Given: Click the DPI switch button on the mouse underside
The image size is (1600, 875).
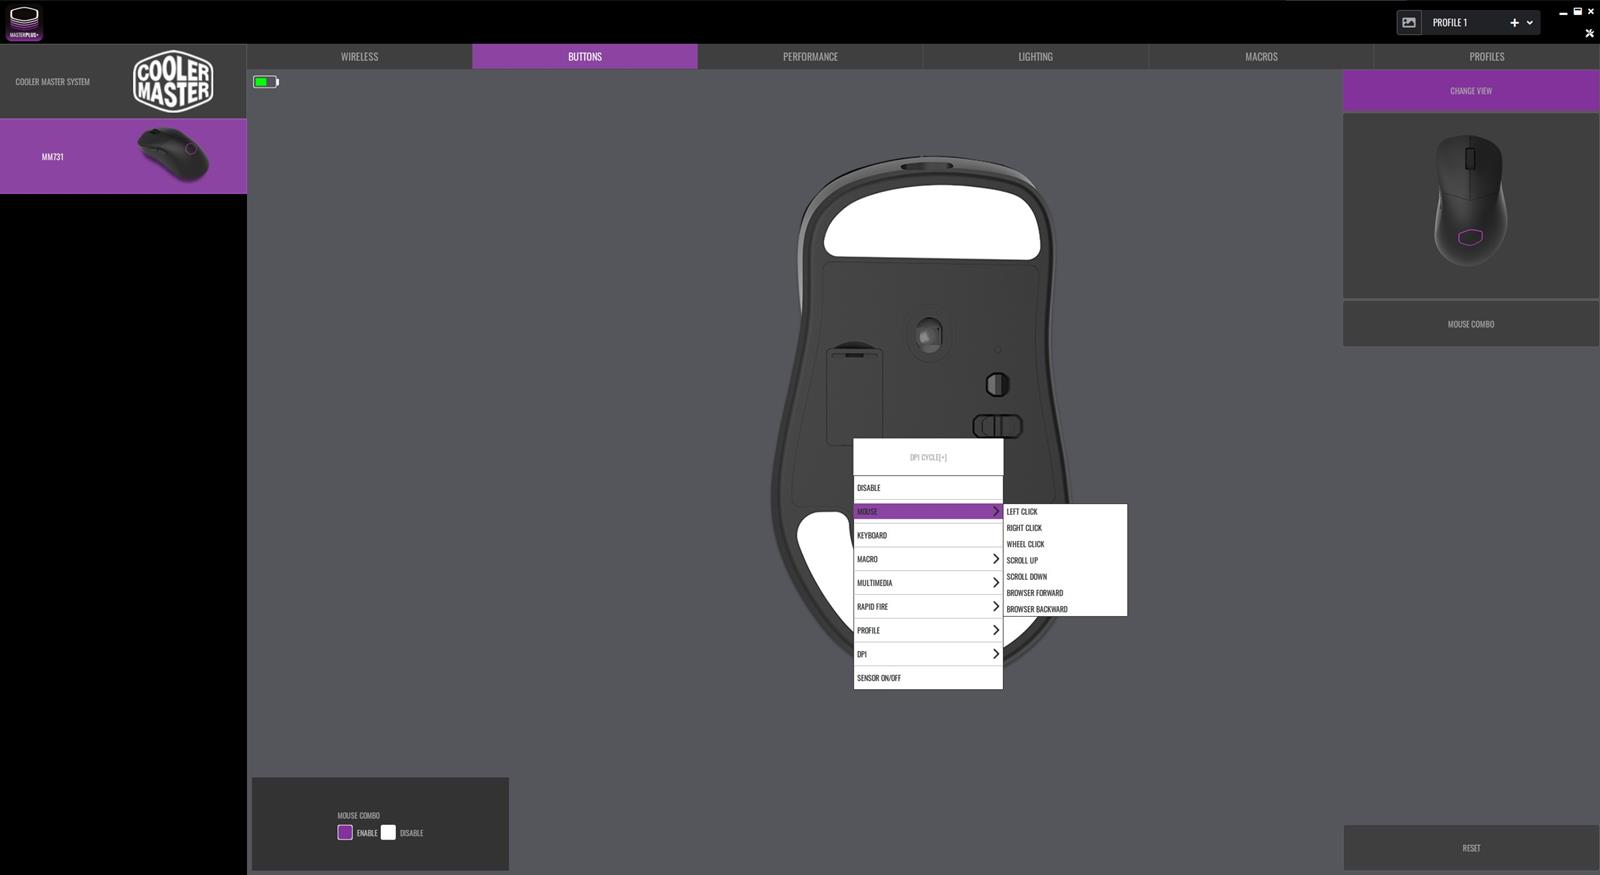Looking at the screenshot, I should tap(997, 384).
